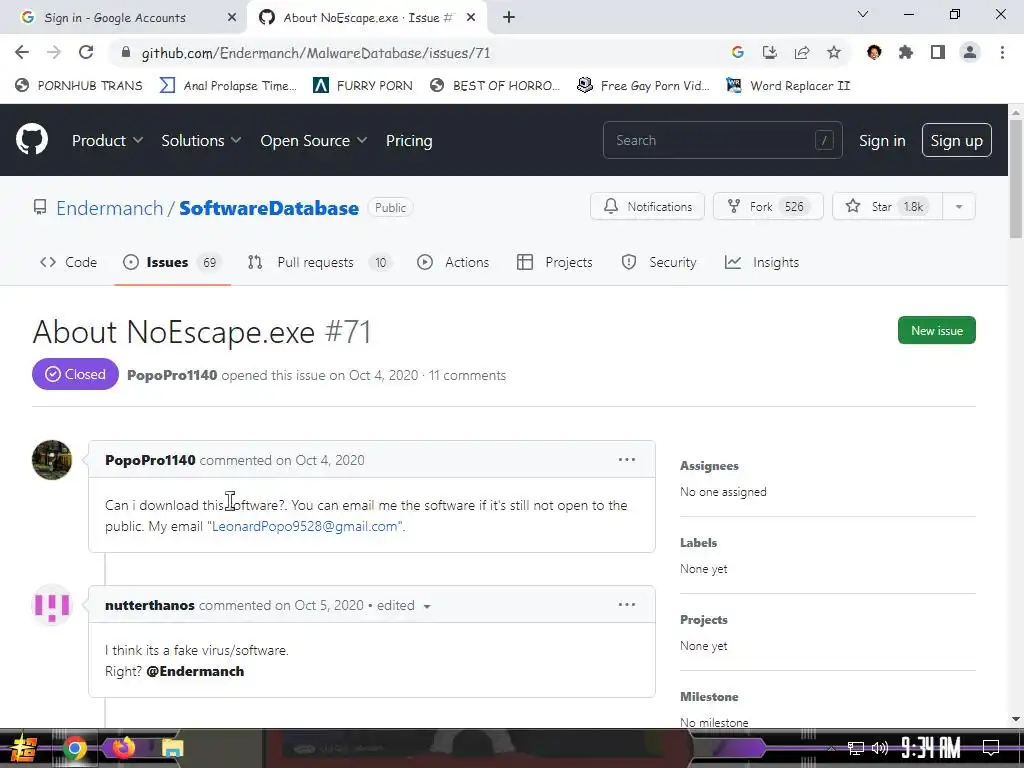This screenshot has width=1024, height=768.
Task: Click the page vertical scrollbar thumb
Action: click(1016, 179)
